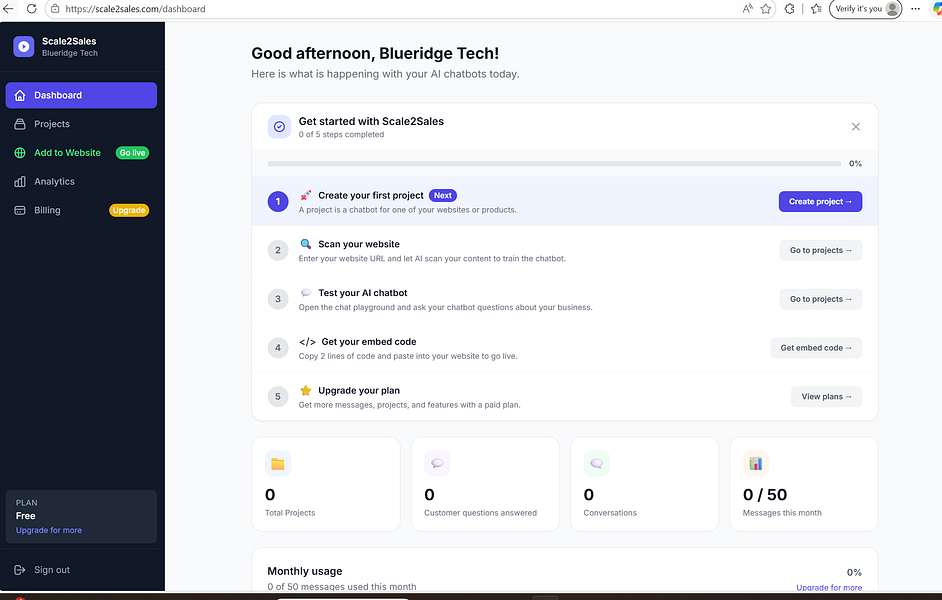Click step number 3 circle
This screenshot has height=600, width=942.
(278, 299)
